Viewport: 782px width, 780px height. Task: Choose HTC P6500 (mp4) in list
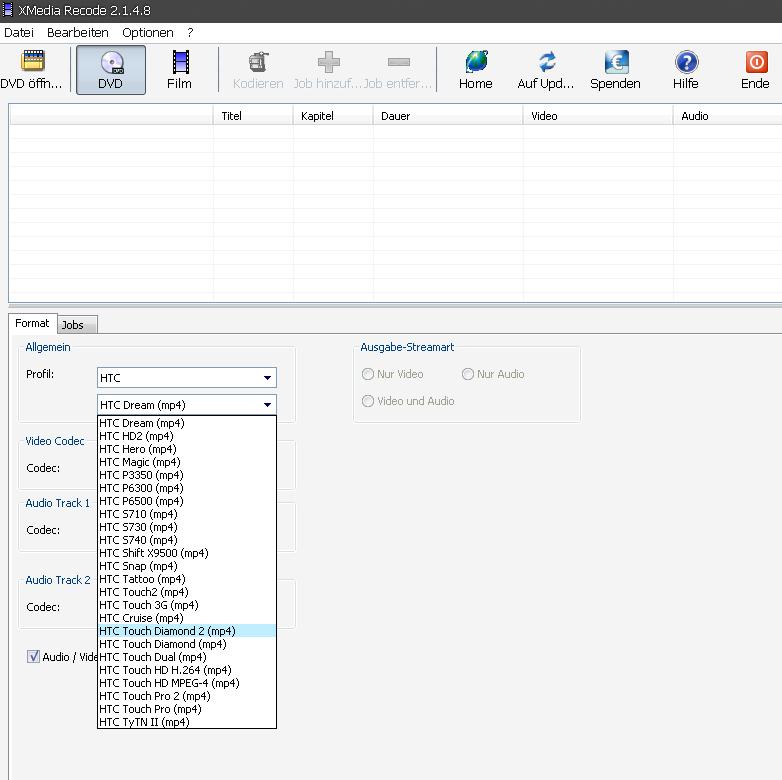point(187,501)
